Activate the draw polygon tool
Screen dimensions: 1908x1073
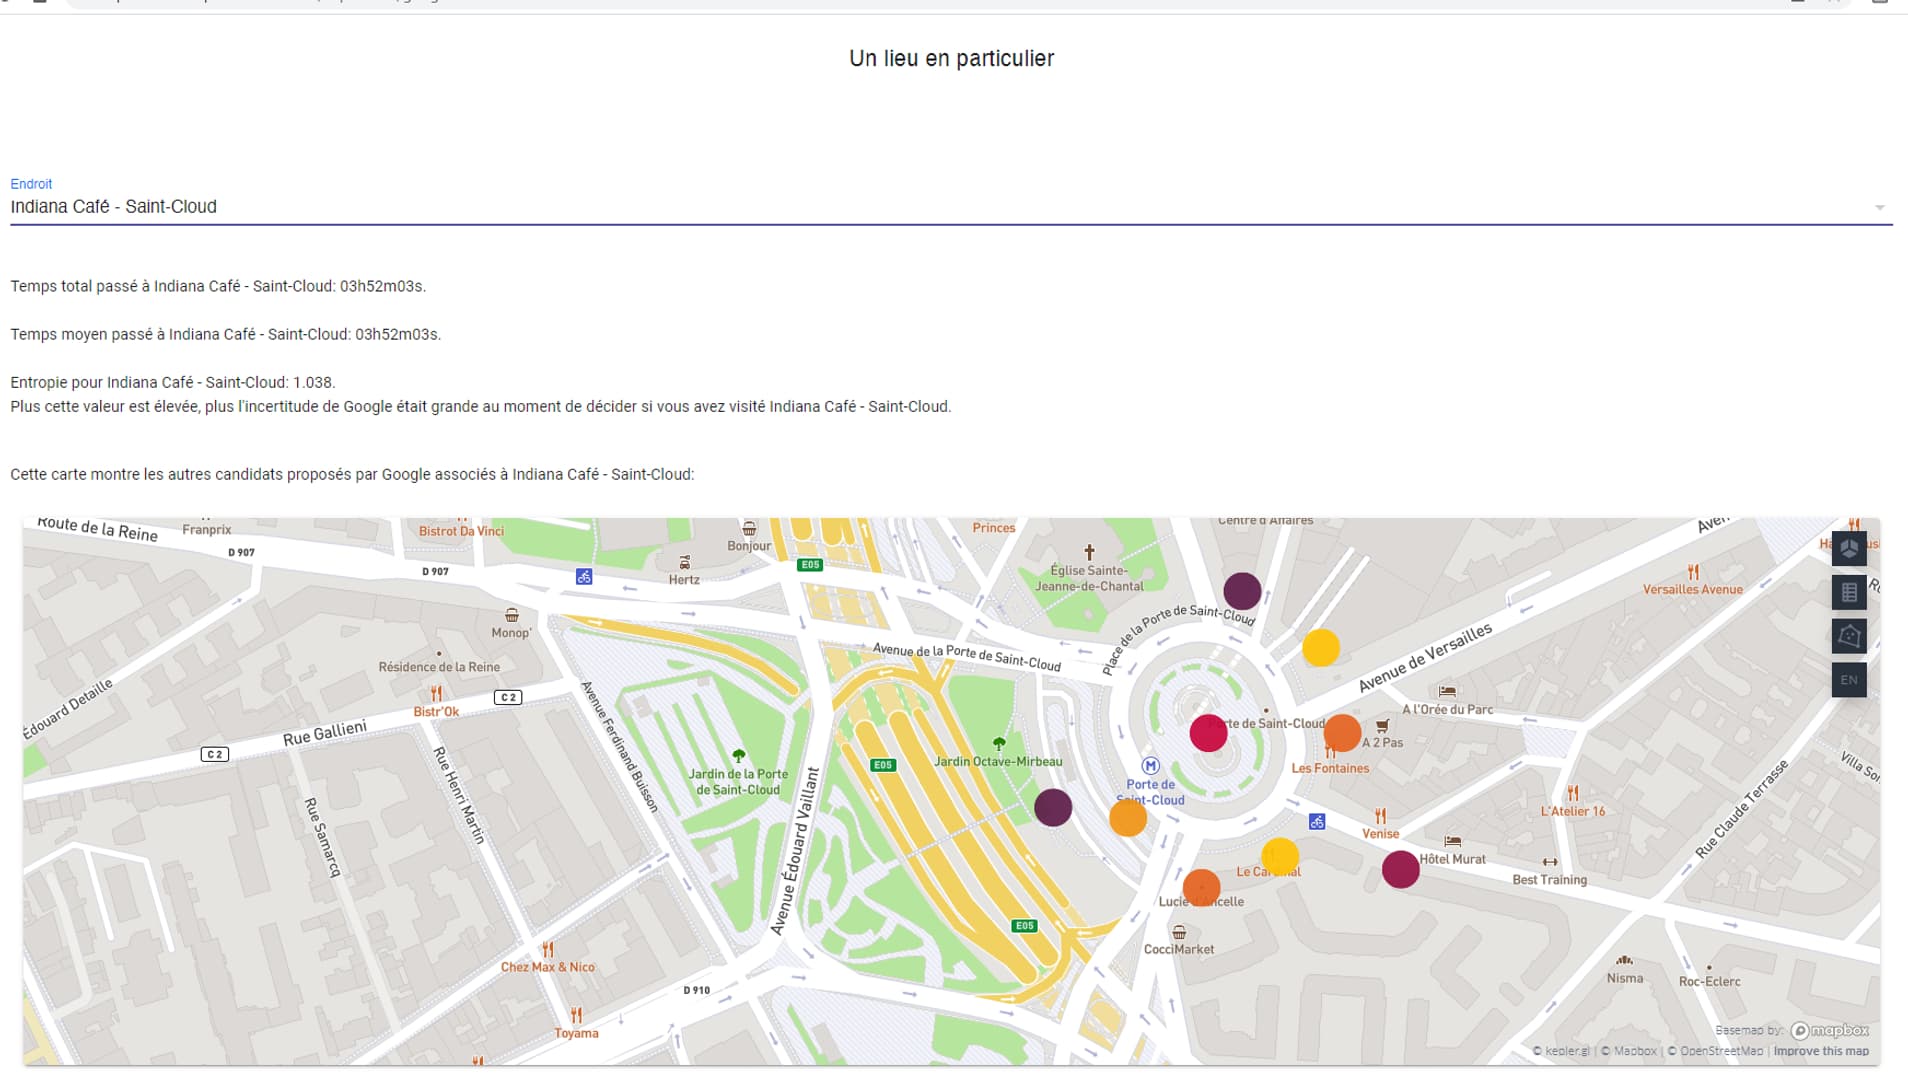click(x=1848, y=636)
